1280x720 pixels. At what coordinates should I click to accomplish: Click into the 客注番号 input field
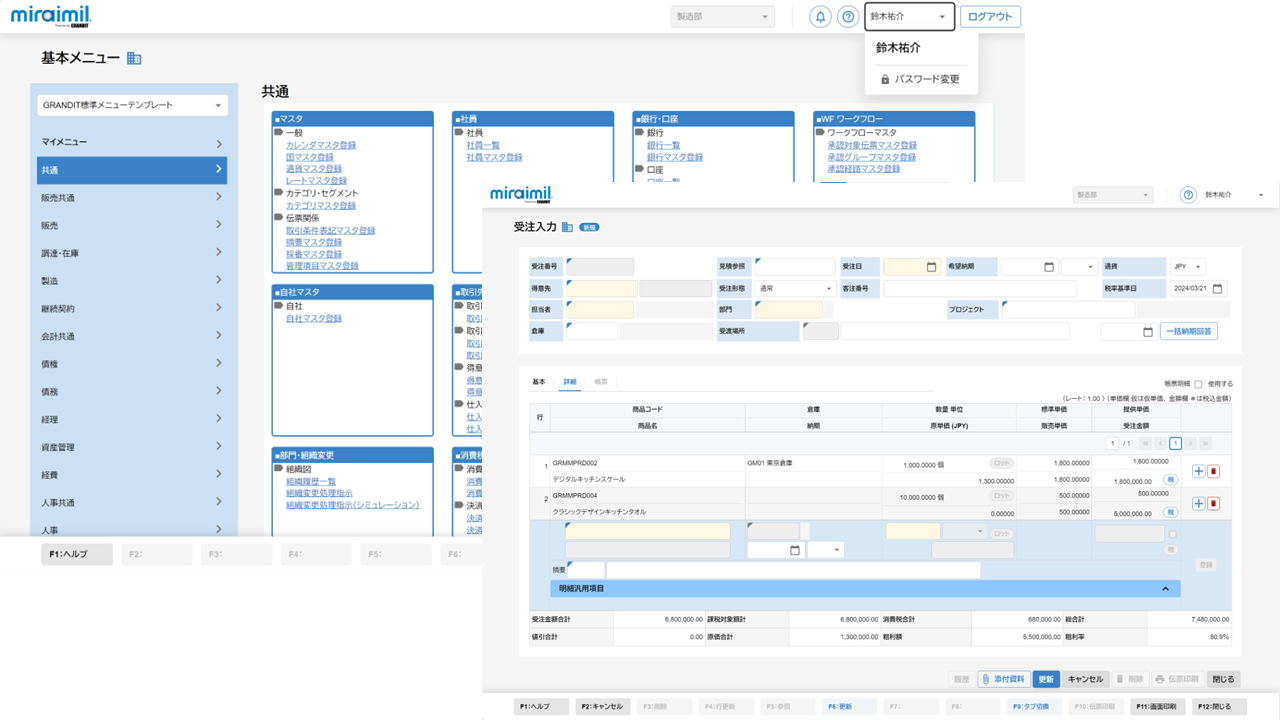pyautogui.click(x=980, y=289)
